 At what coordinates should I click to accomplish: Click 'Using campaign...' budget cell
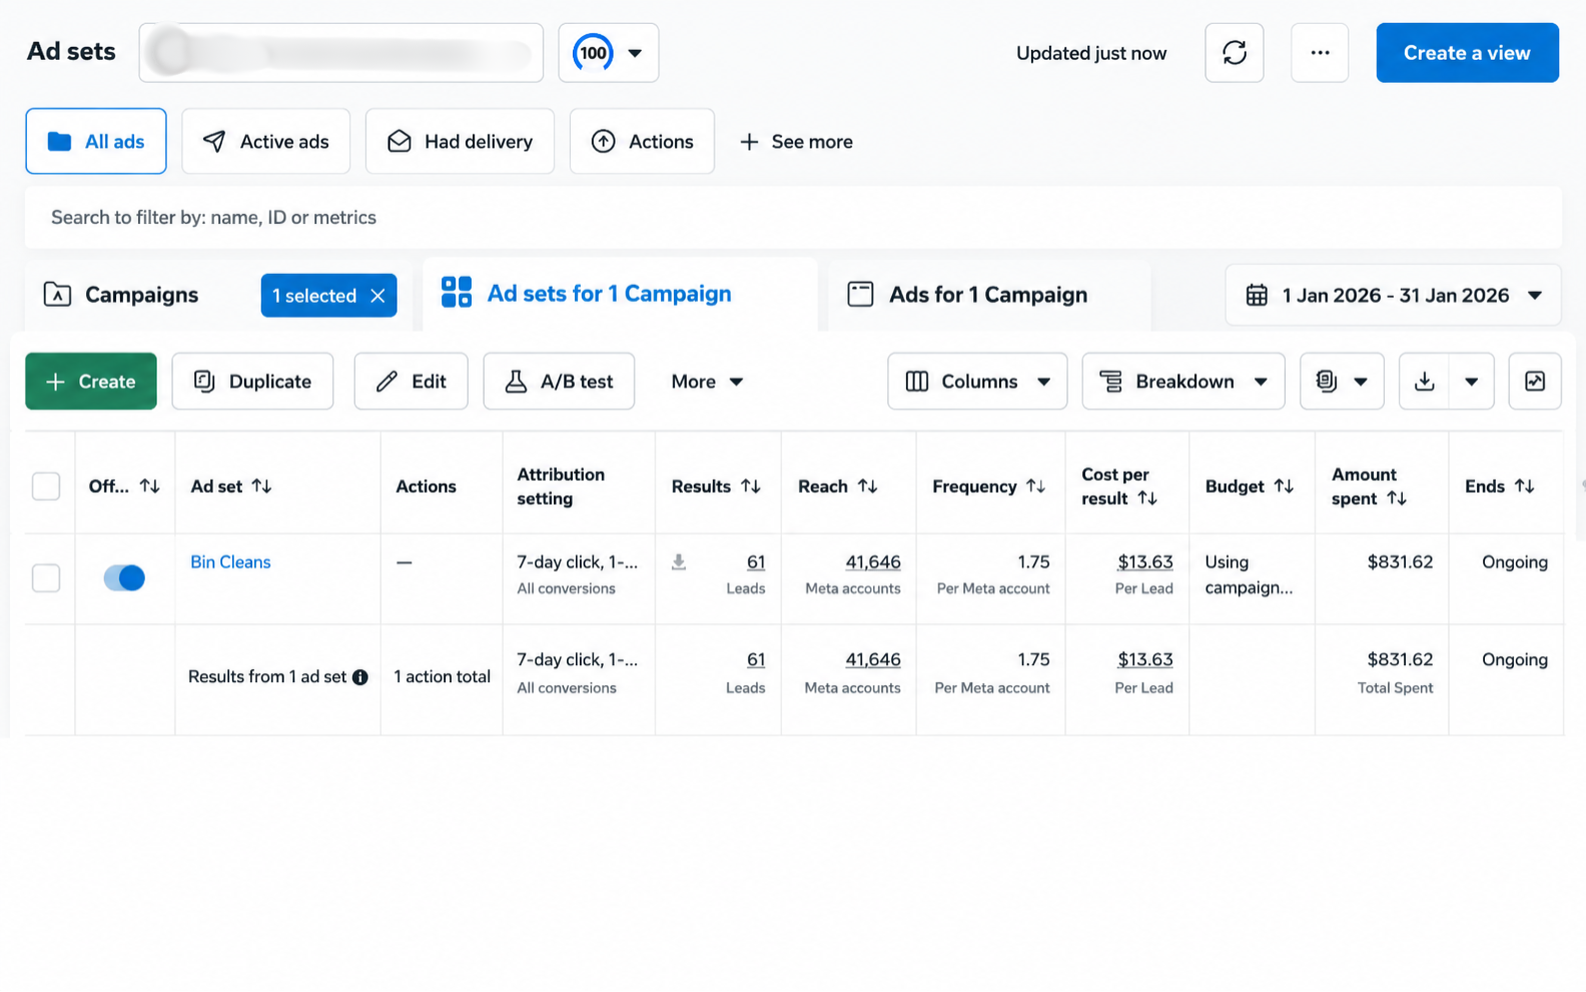[1249, 575]
